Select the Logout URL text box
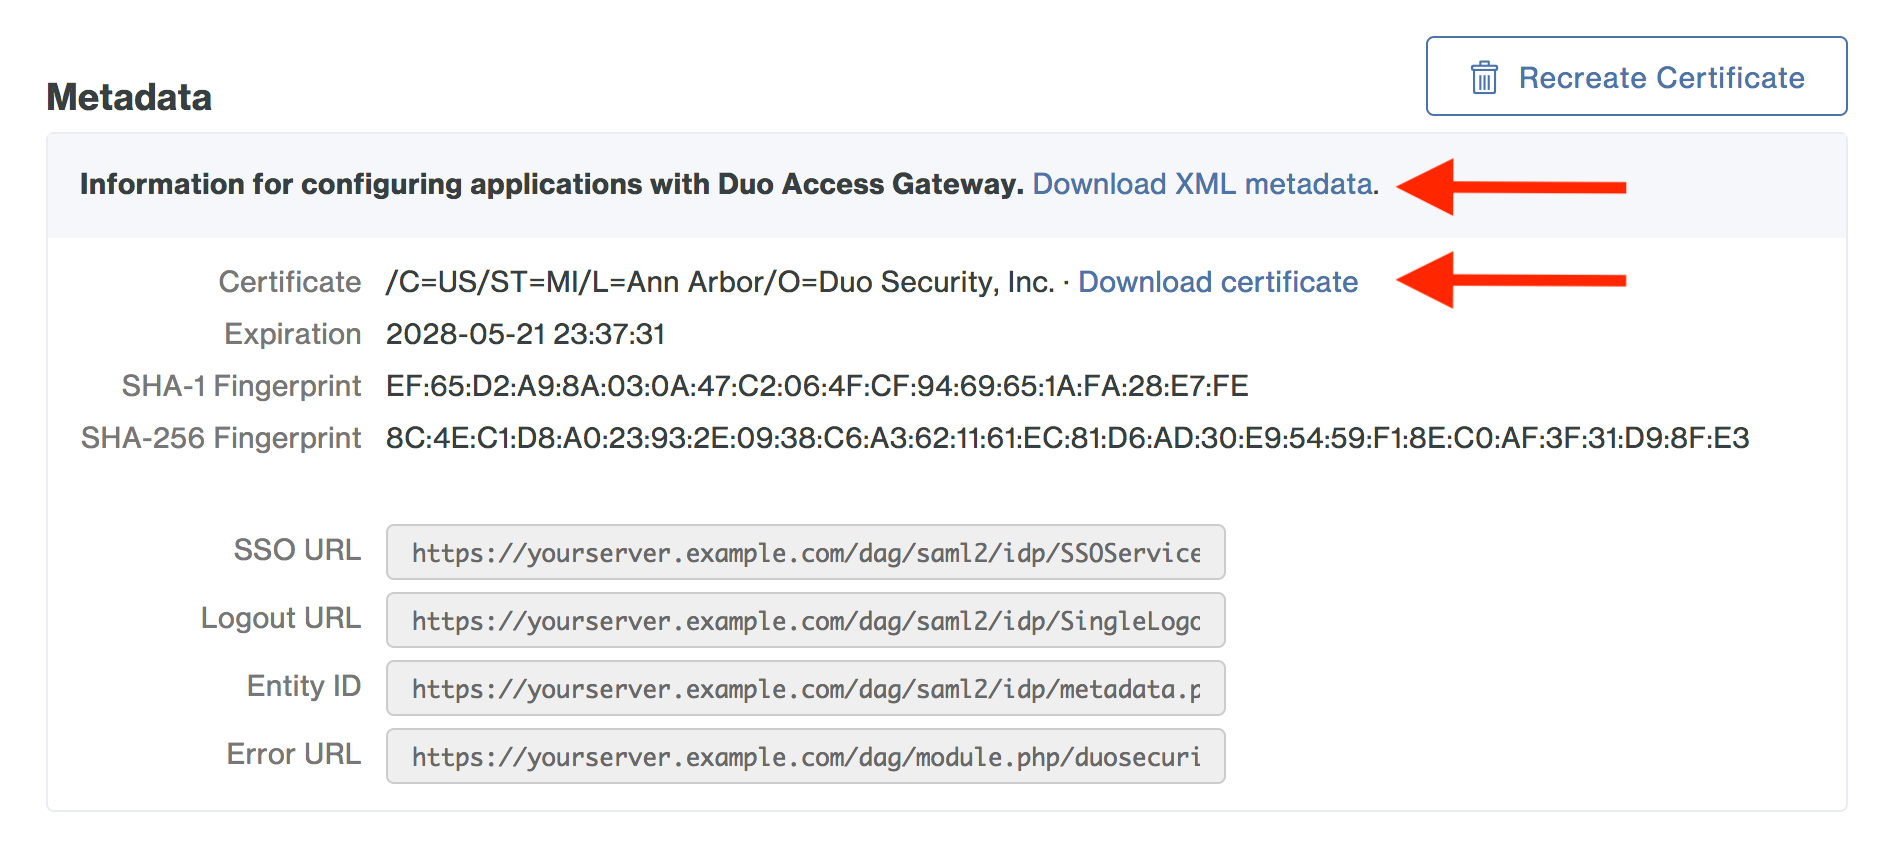1900x846 pixels. coord(805,620)
